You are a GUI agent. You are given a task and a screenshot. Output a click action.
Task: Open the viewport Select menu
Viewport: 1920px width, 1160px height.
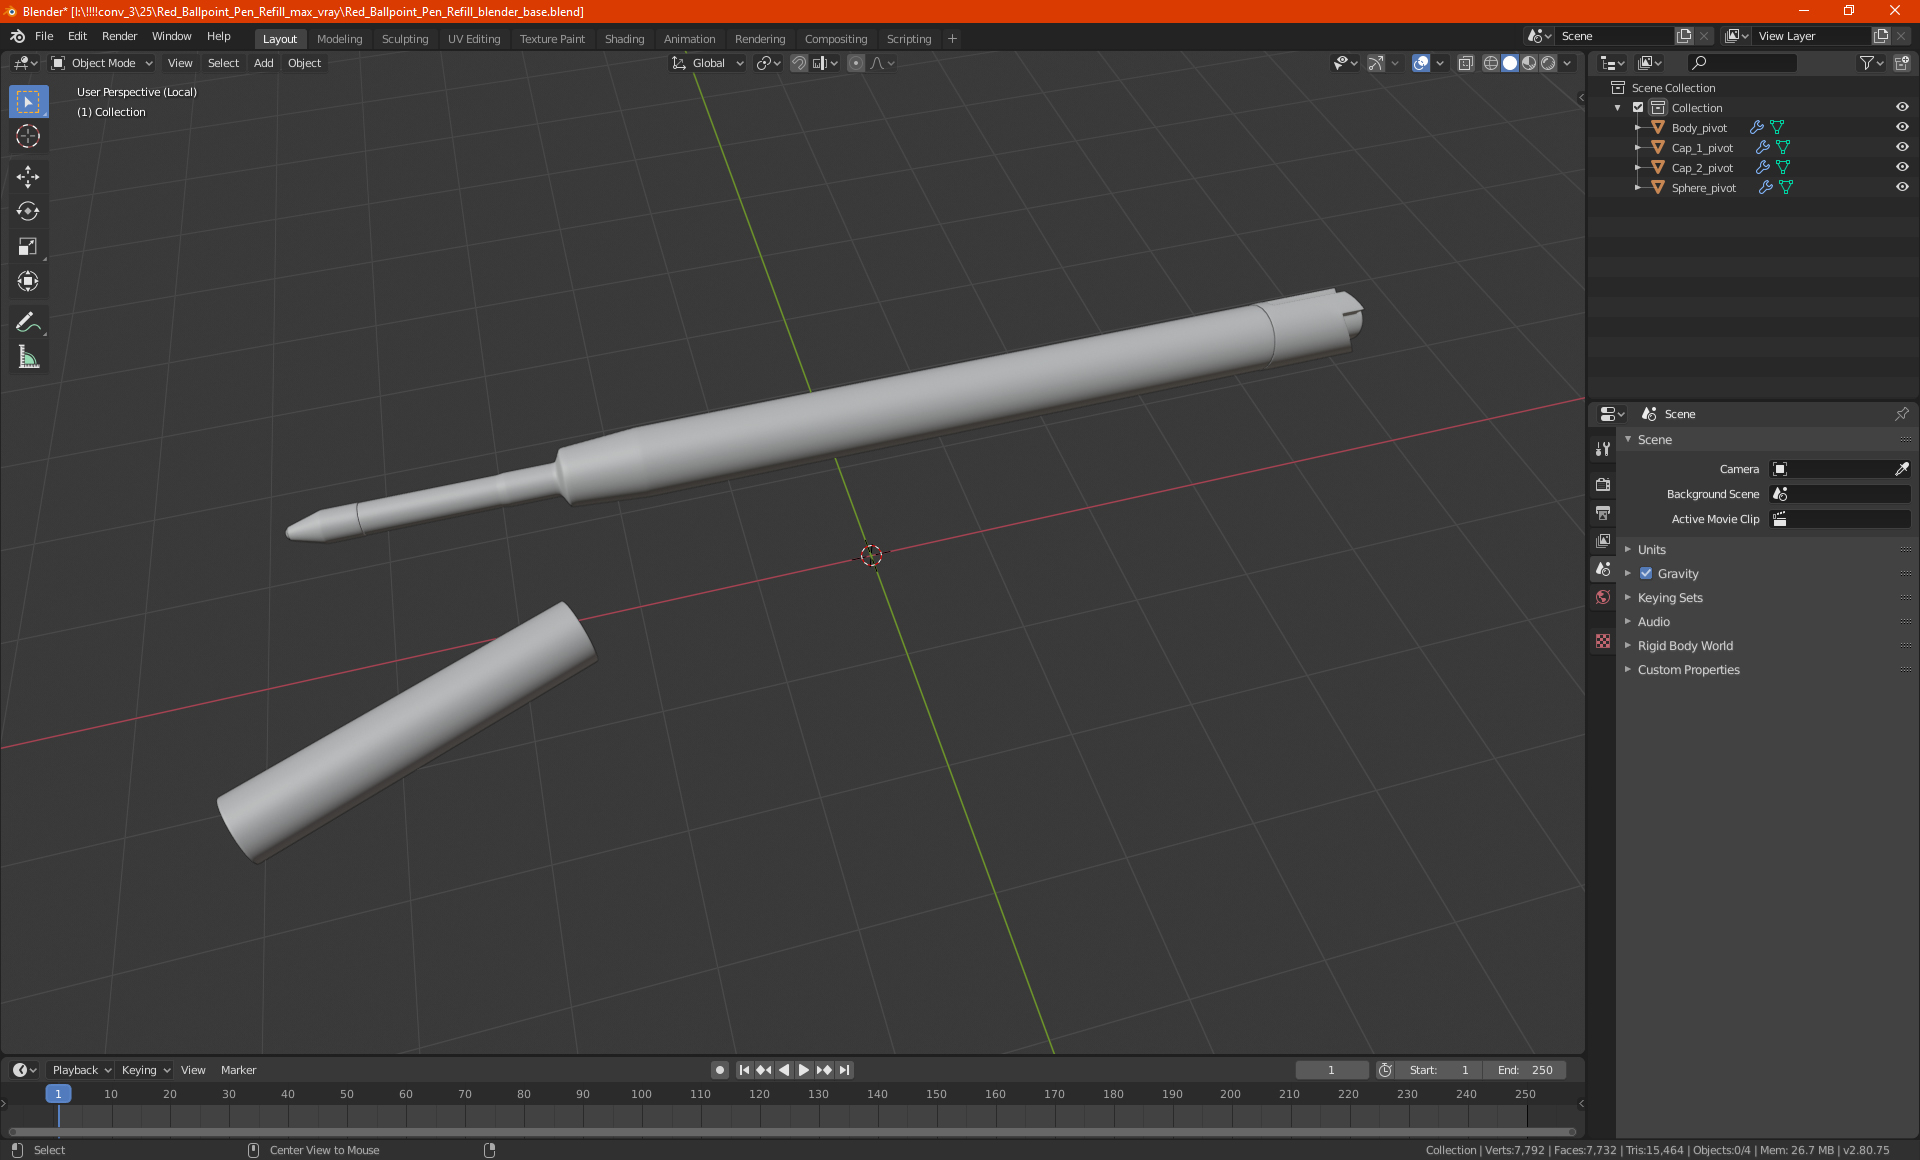223,63
